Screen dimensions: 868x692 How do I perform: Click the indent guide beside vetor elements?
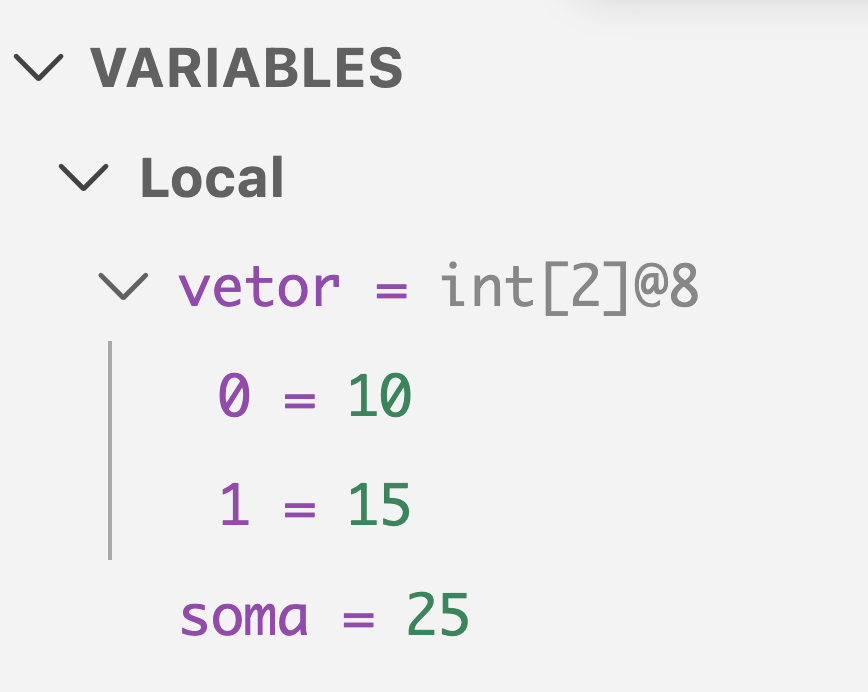coord(110,450)
